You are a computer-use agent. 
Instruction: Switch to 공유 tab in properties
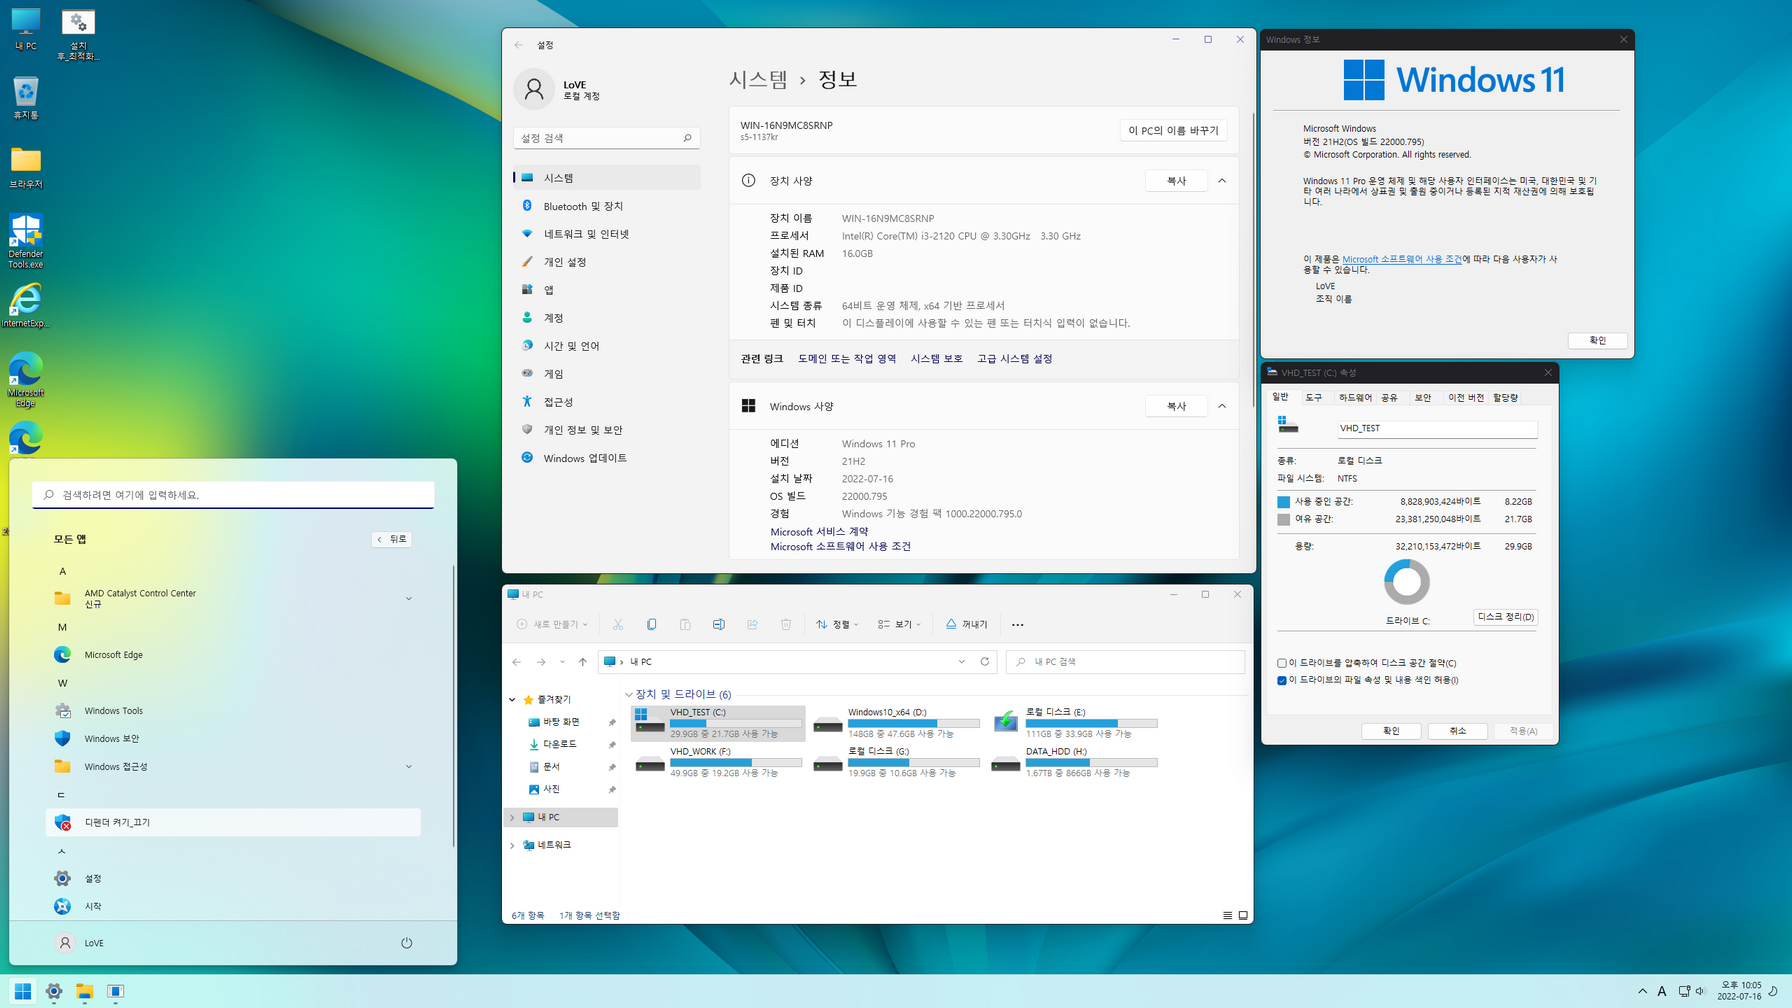(1389, 398)
